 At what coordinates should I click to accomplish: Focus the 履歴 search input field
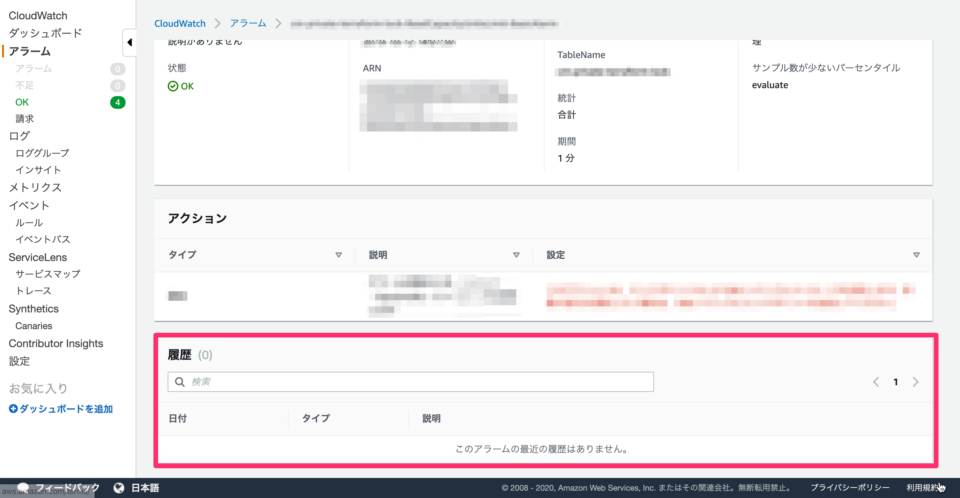click(x=411, y=382)
